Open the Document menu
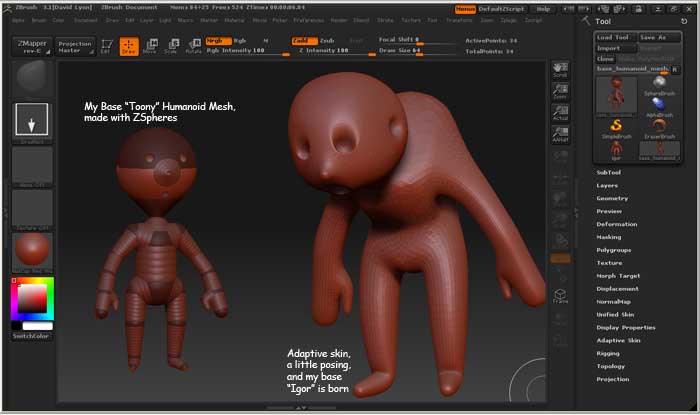 (86, 21)
